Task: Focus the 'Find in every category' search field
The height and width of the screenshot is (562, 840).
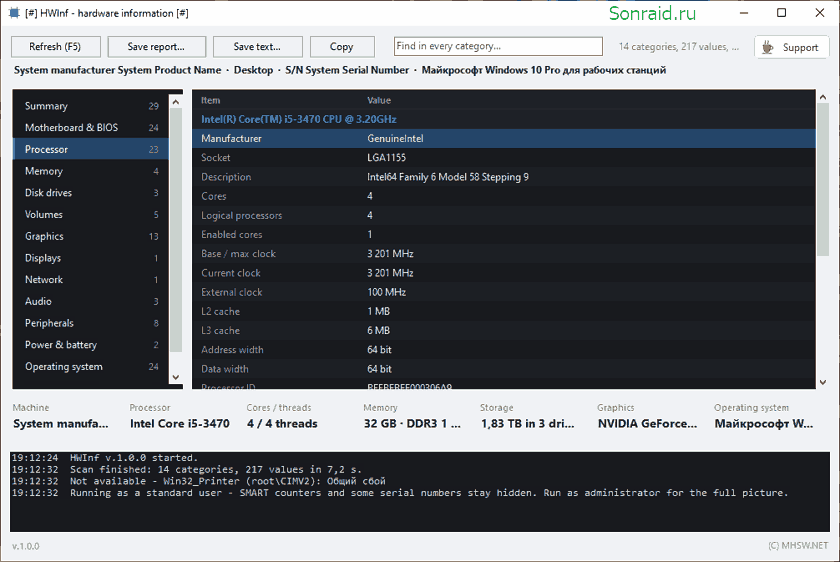Action: pos(498,46)
